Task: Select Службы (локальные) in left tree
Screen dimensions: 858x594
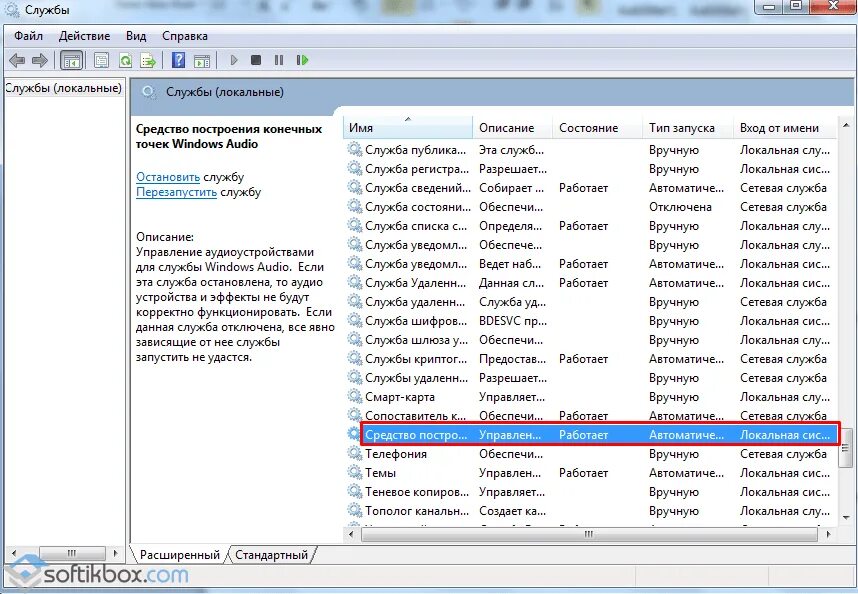Action: coord(63,88)
